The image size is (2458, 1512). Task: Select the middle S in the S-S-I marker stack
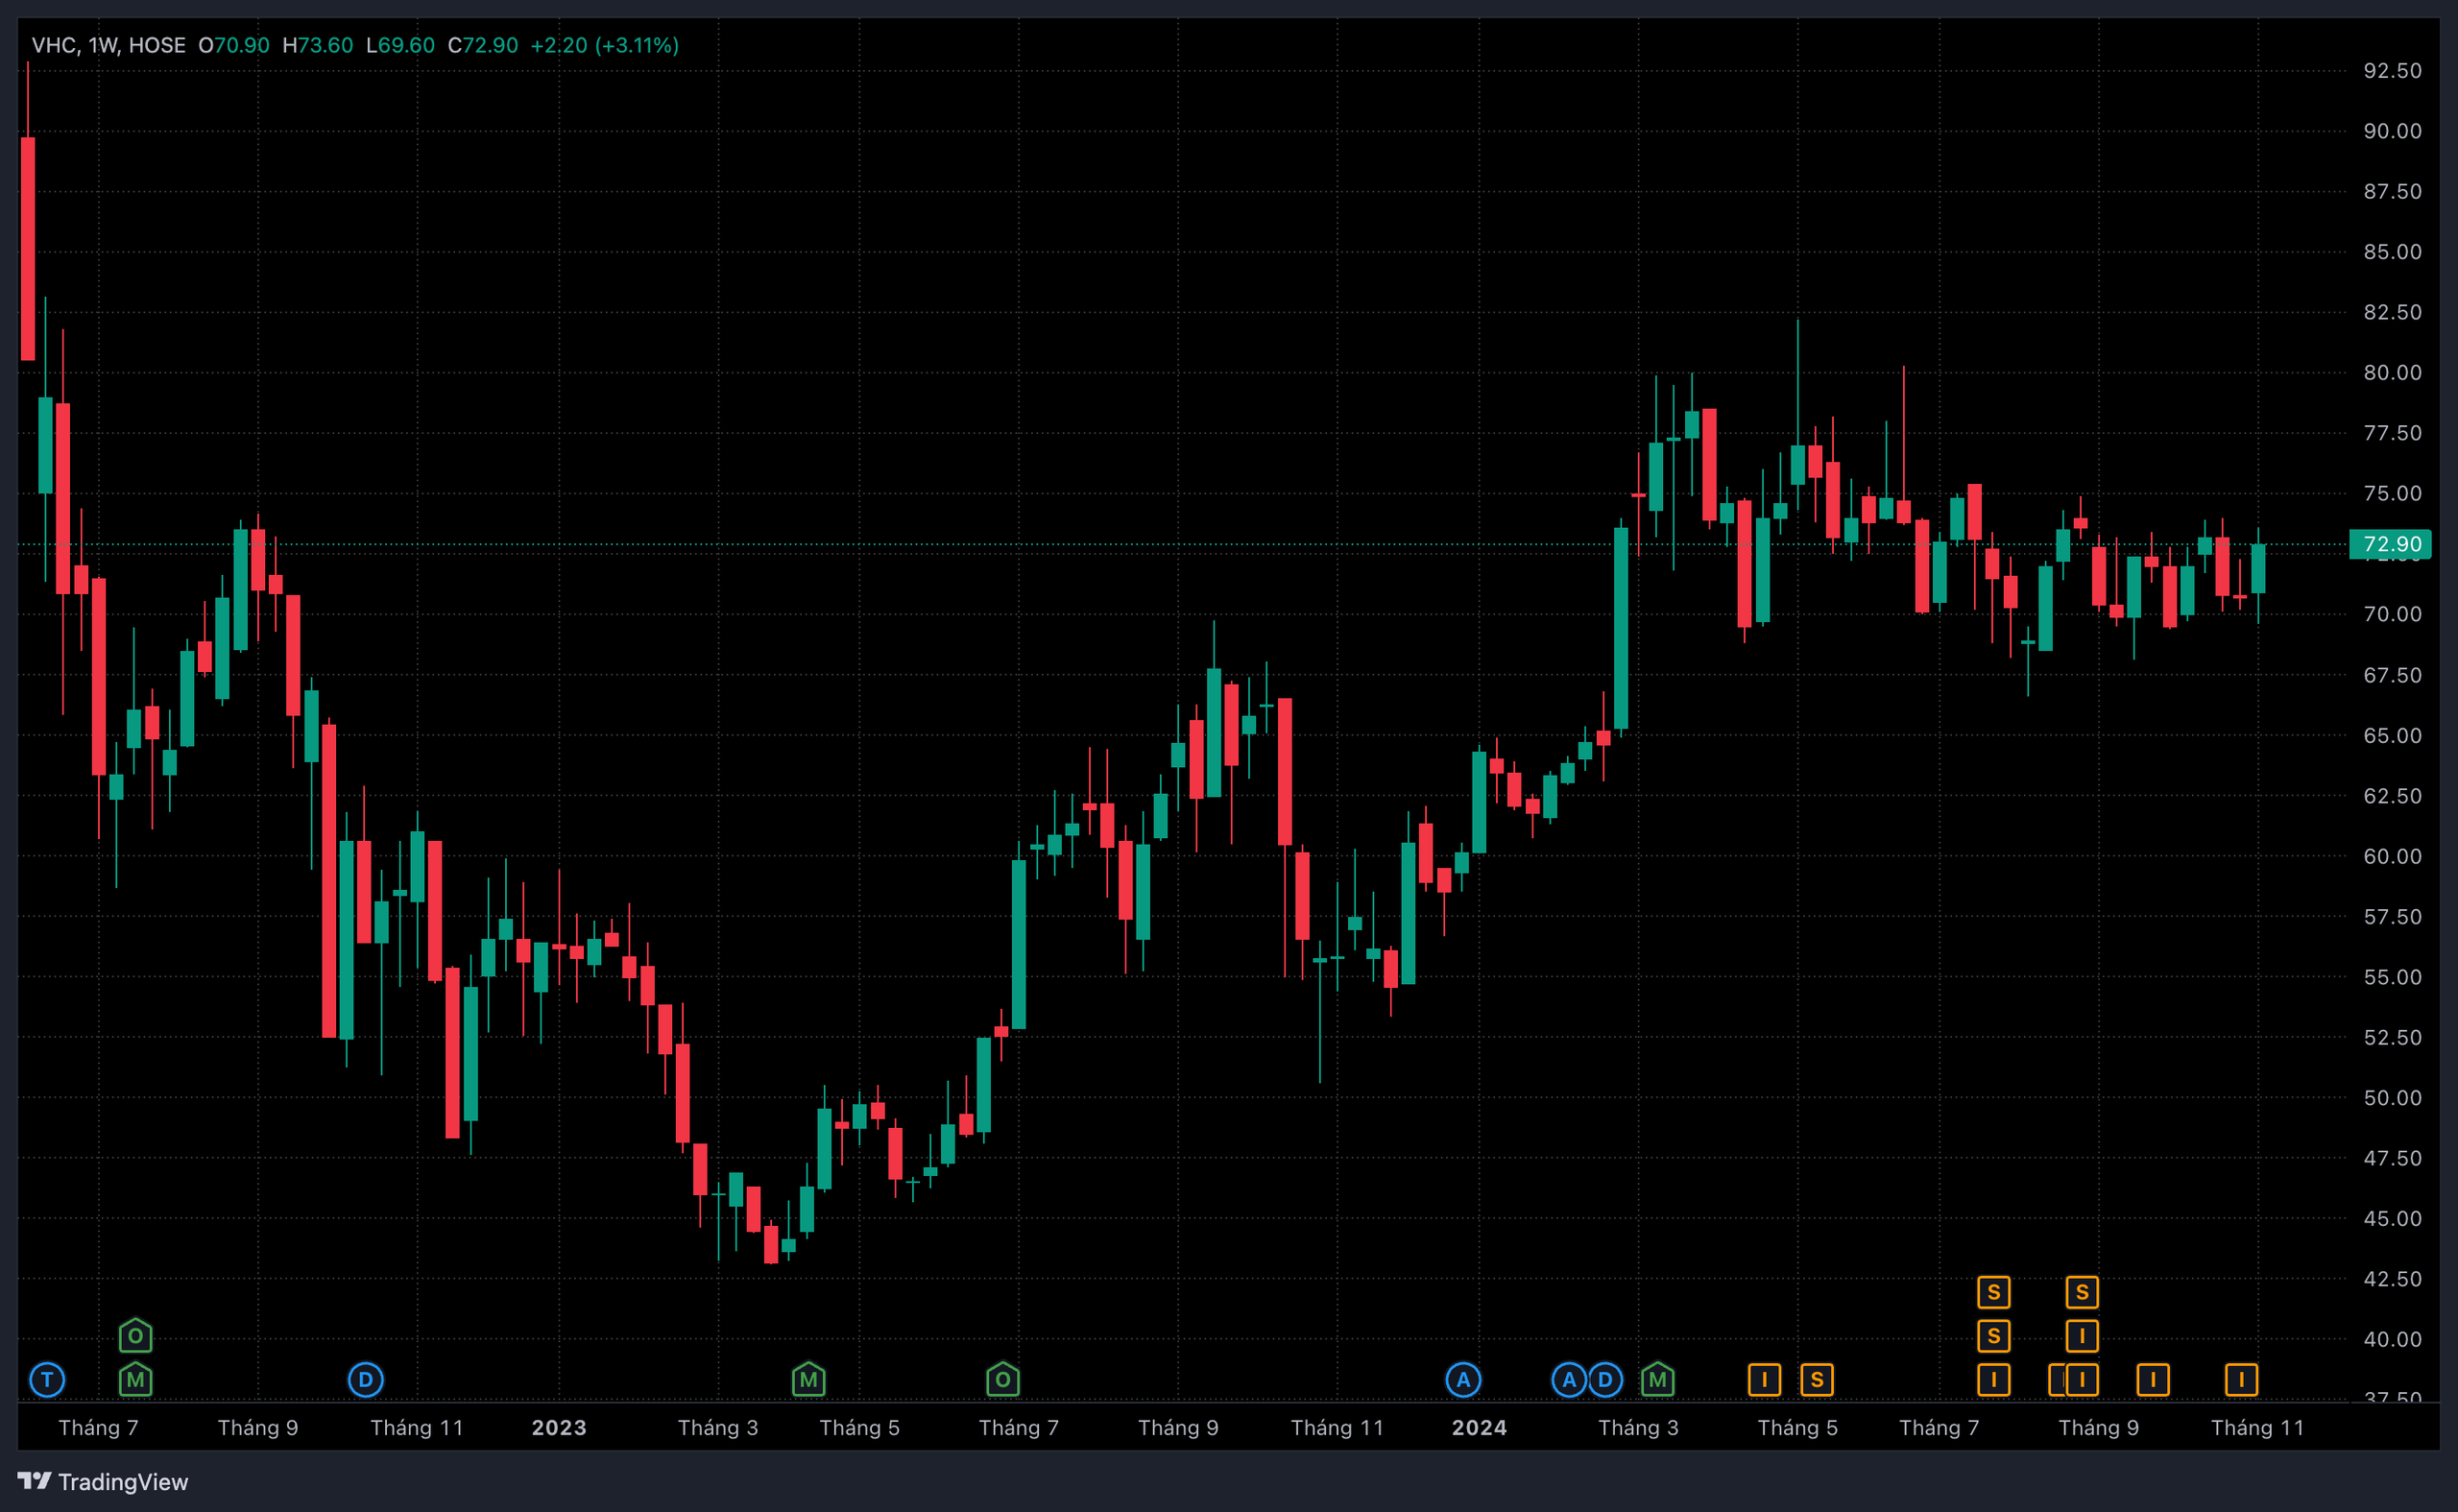1993,1336
